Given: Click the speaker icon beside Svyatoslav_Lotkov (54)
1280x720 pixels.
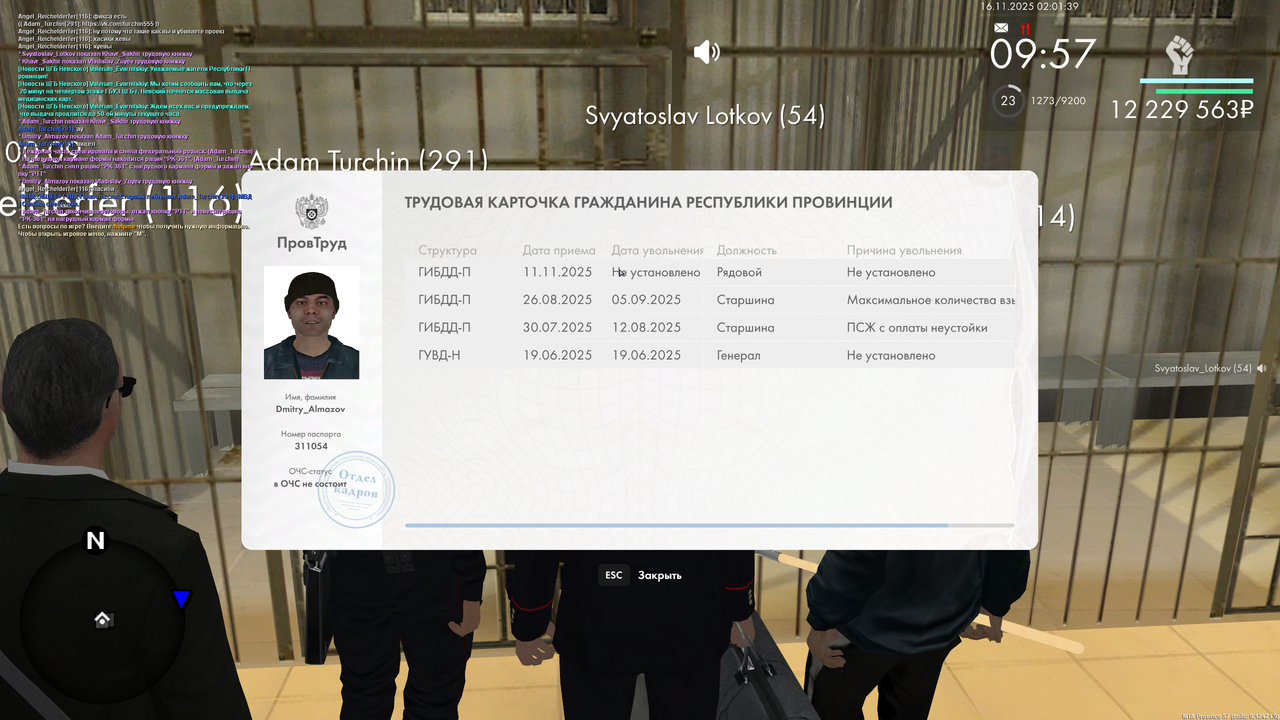Looking at the screenshot, I should coord(1262,368).
